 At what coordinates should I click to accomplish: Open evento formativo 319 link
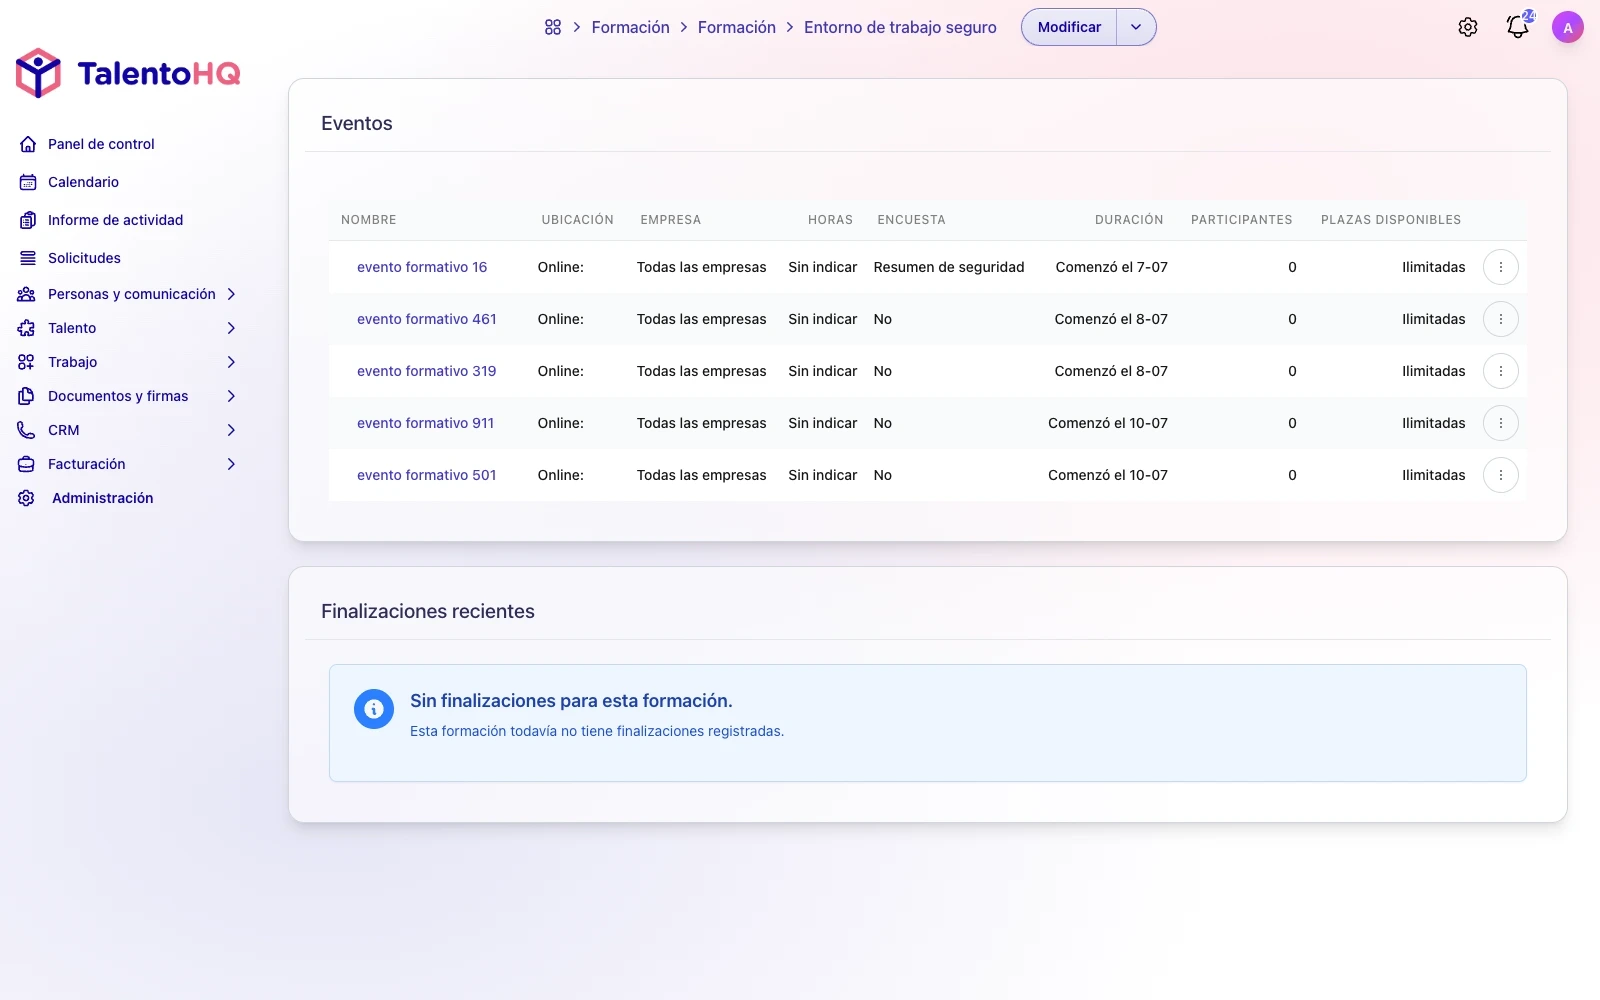427,371
